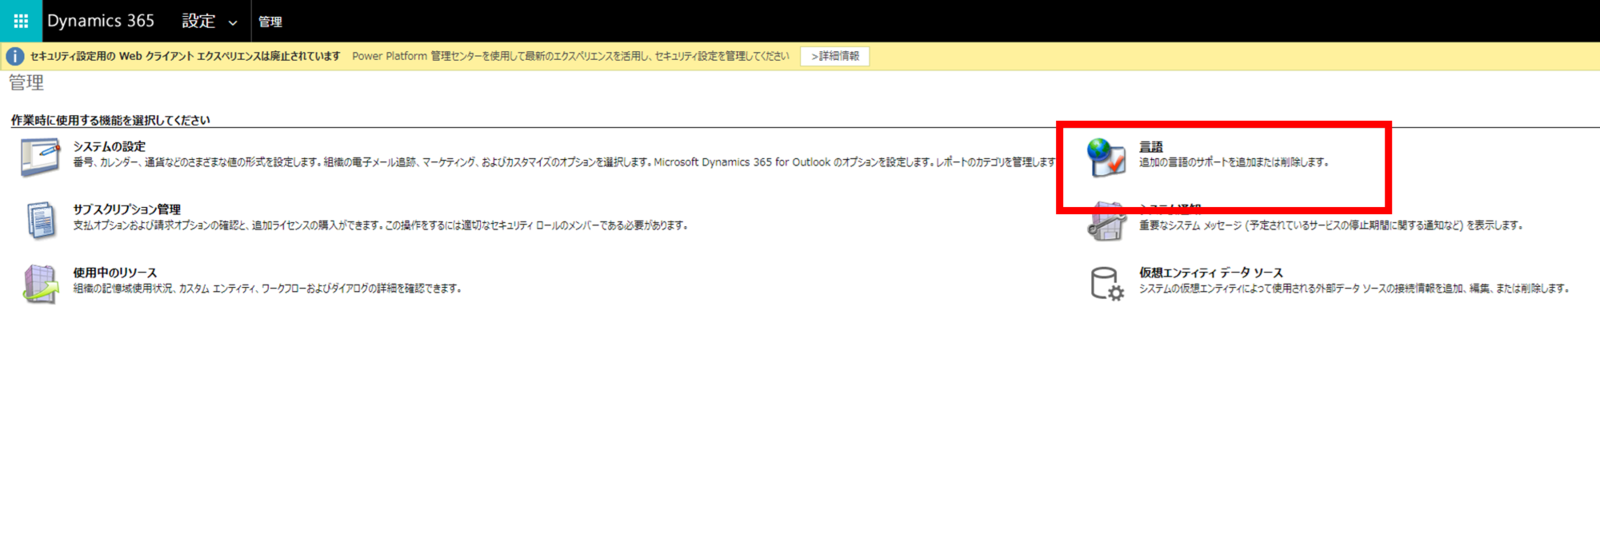Open the システムの設定 link
The width and height of the screenshot is (1600, 542).
click(109, 146)
